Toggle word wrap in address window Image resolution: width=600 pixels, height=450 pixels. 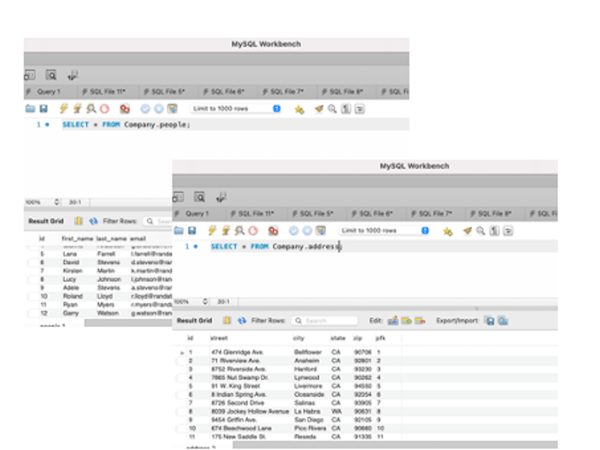(x=508, y=231)
